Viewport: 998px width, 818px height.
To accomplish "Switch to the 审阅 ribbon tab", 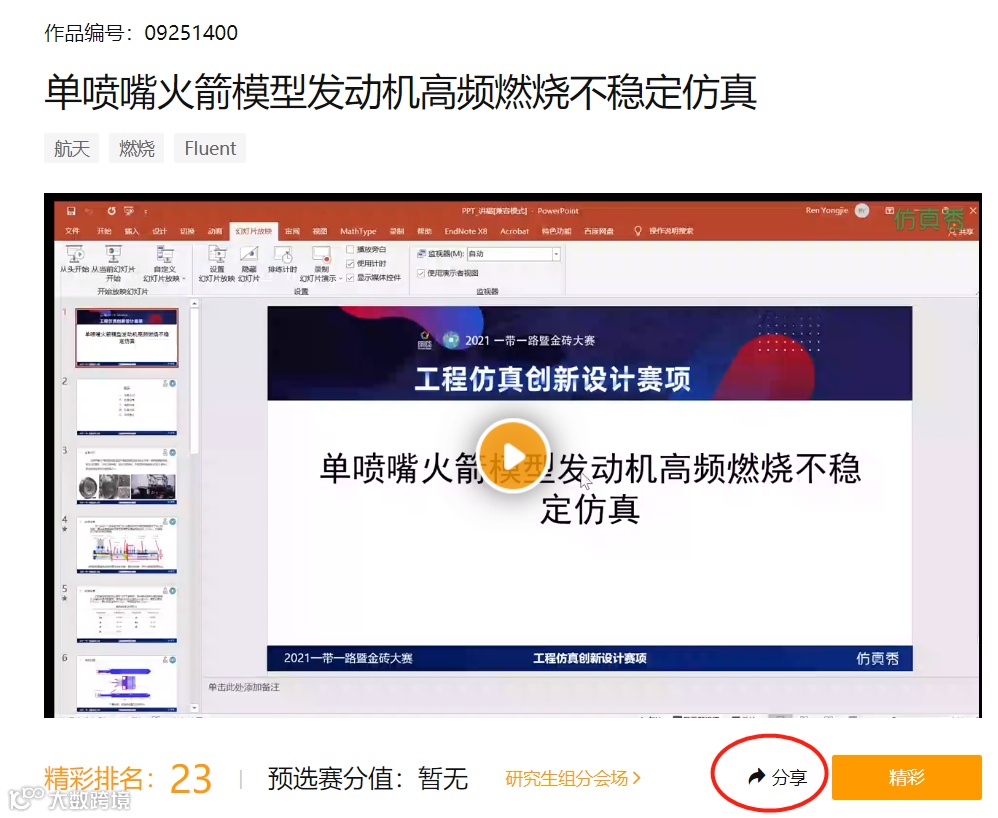I will 292,231.
